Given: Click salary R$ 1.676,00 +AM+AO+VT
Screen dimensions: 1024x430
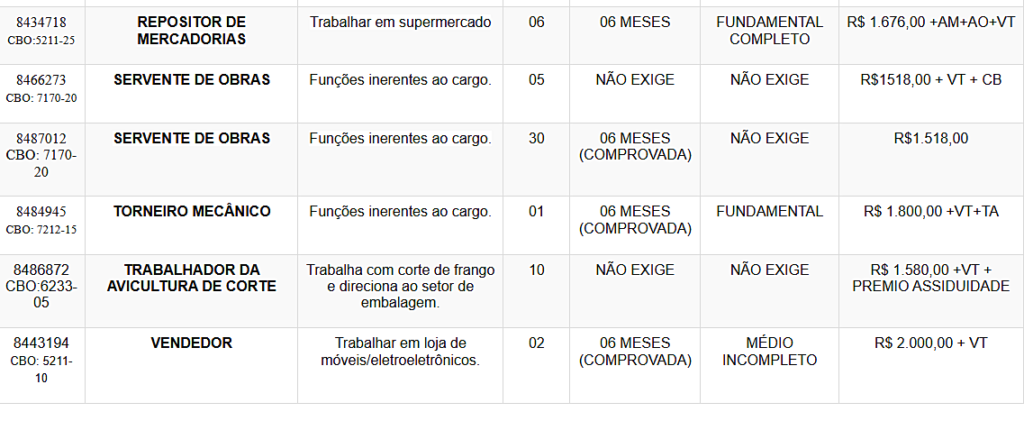Looking at the screenshot, I should click(x=931, y=23).
